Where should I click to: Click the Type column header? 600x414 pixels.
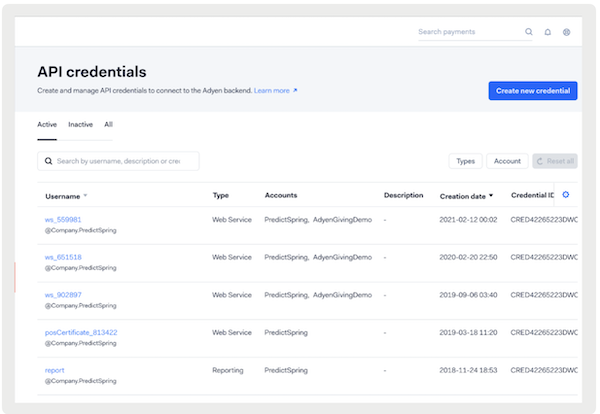(x=221, y=195)
